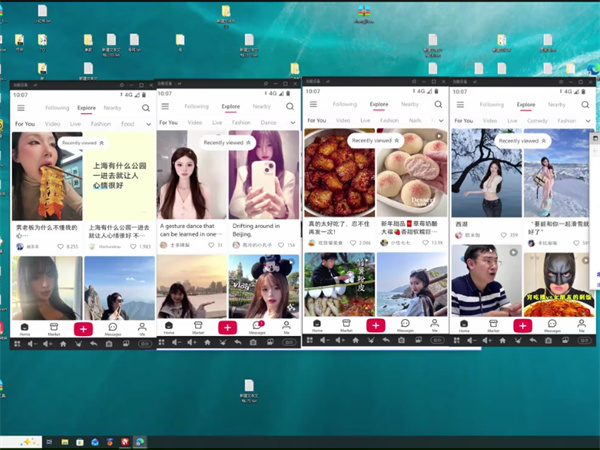Expand category list chevron in third phone window

441,121
